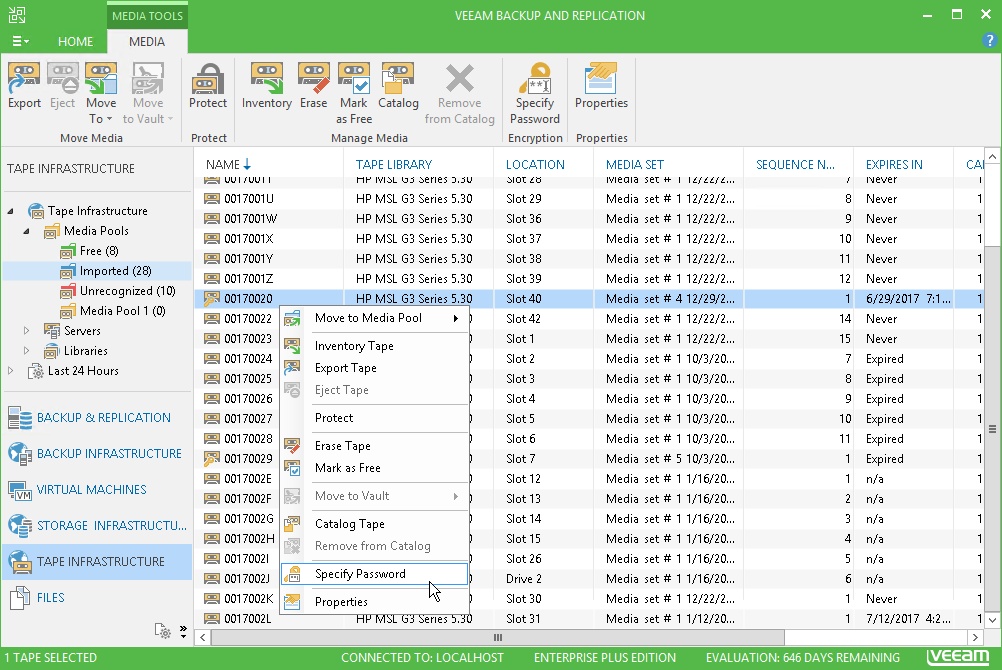Expand the Servers tree node

tap(26, 331)
